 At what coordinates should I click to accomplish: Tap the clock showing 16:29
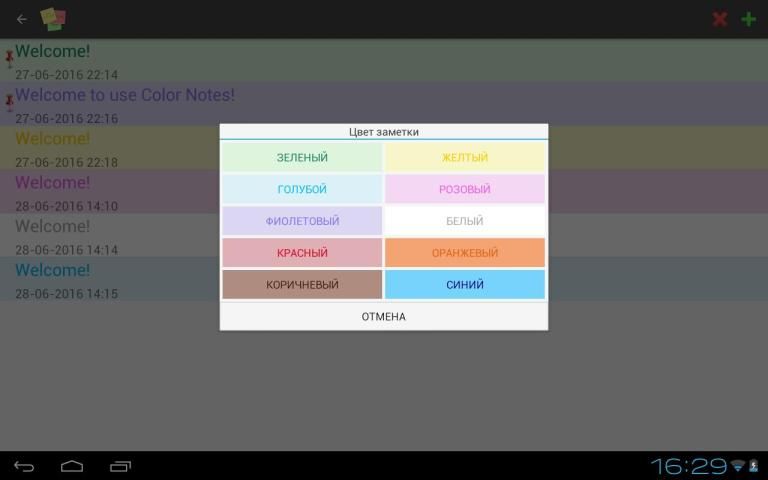point(689,466)
